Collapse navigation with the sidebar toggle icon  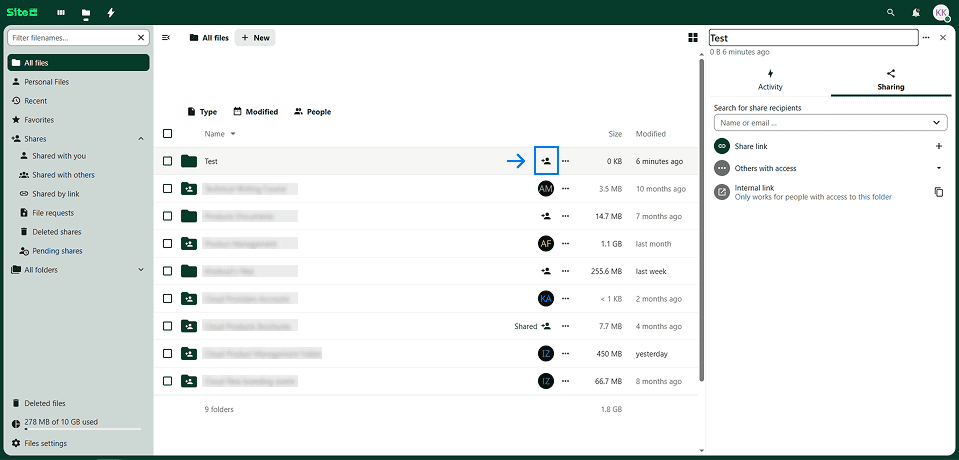click(166, 38)
